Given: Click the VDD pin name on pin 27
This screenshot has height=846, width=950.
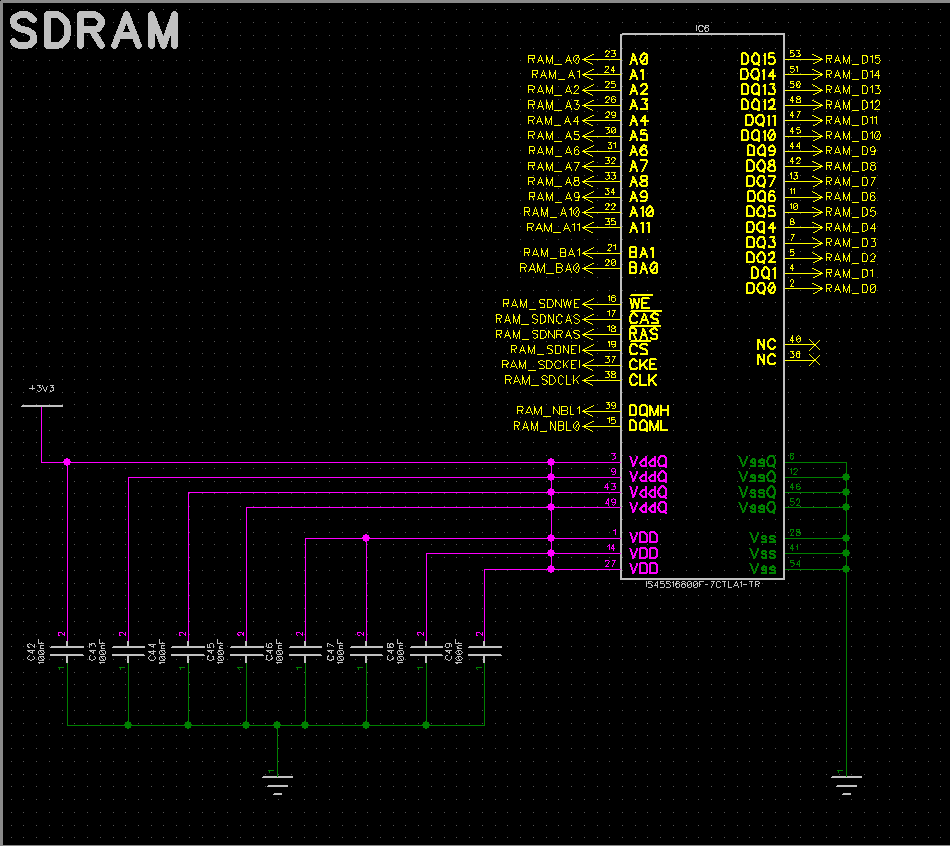Looking at the screenshot, I should click(643, 568).
